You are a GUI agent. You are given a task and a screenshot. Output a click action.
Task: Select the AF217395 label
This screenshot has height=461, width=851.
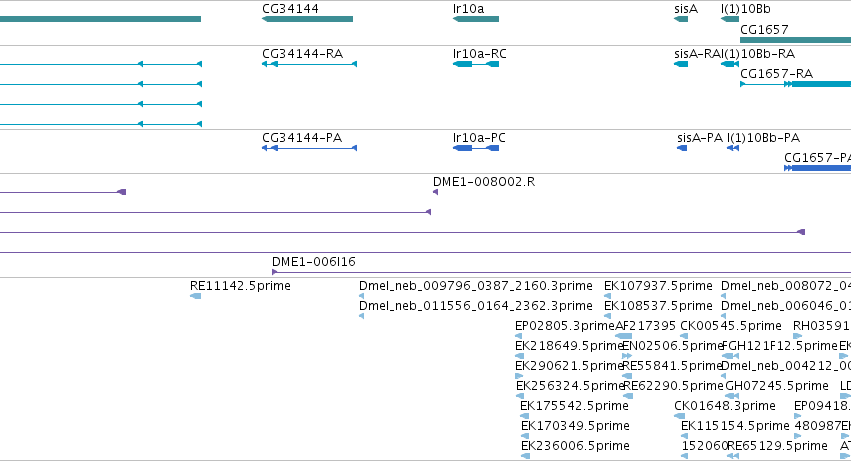[645, 326]
